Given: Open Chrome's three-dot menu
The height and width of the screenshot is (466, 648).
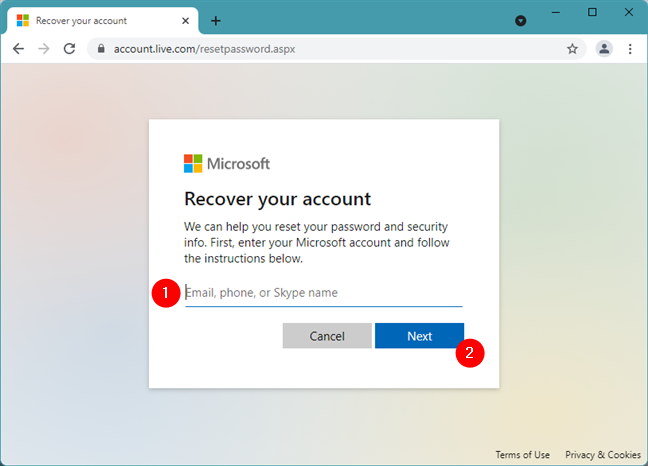Looking at the screenshot, I should [630, 49].
